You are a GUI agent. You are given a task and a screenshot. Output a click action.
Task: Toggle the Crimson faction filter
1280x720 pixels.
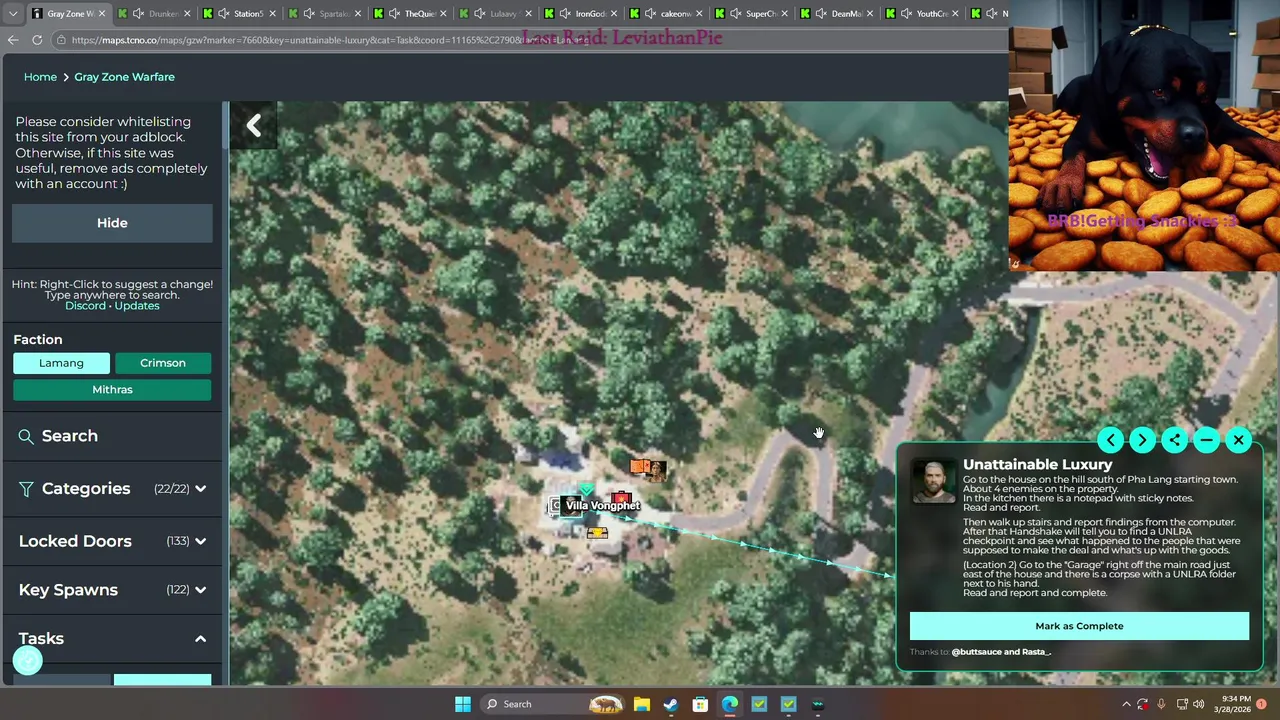[163, 363]
